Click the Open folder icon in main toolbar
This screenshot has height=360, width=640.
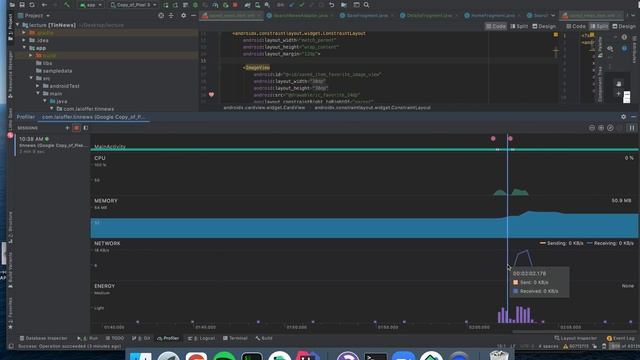pyautogui.click(x=12, y=5)
